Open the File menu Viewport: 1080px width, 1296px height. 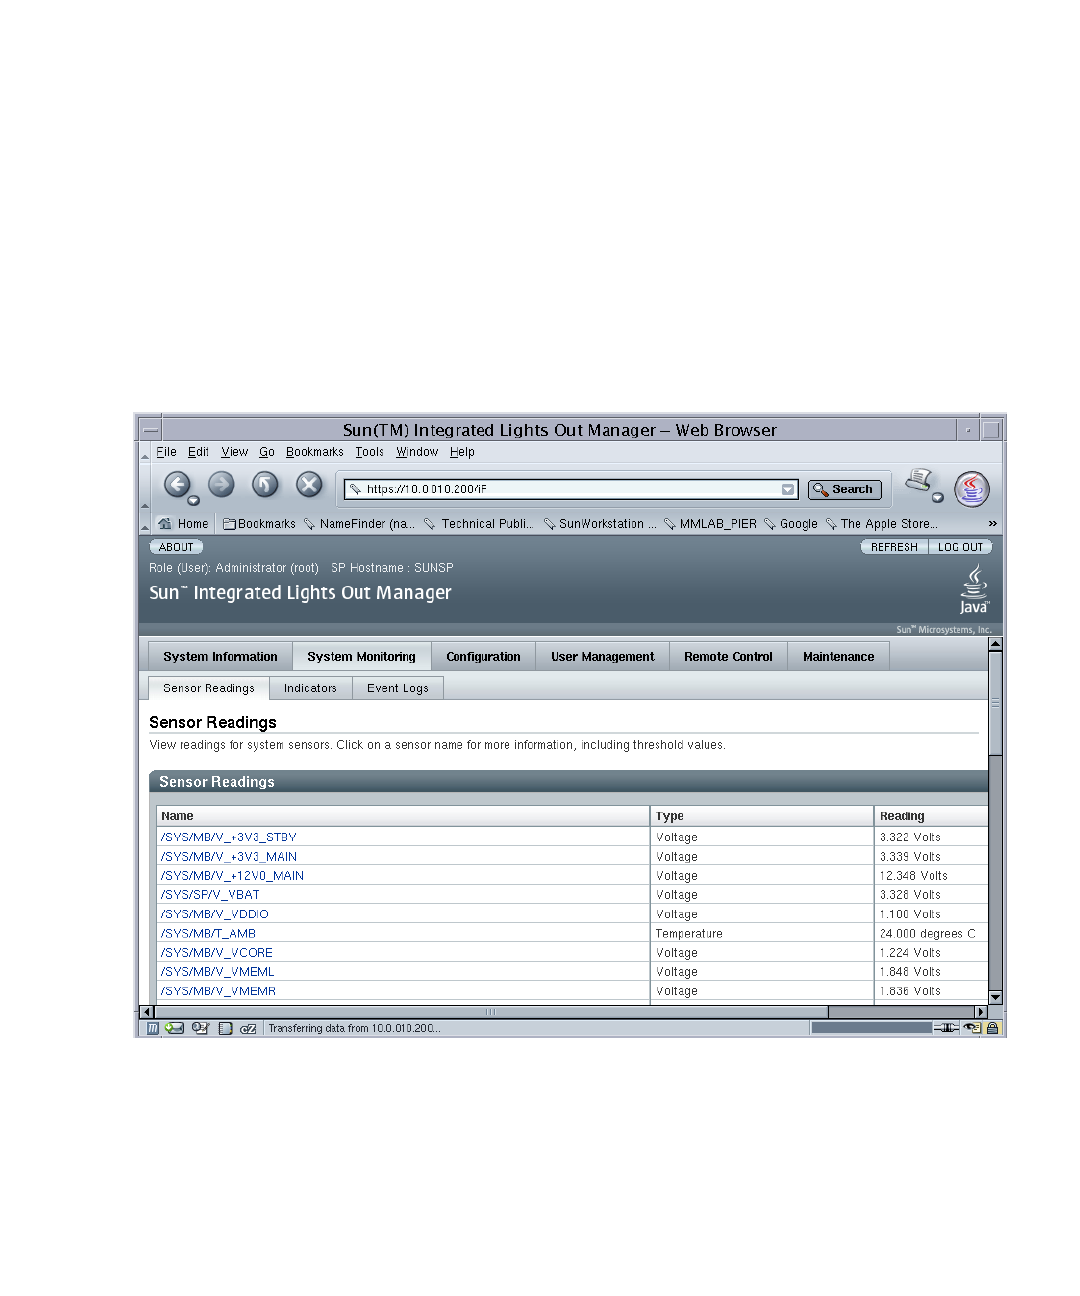click(x=166, y=452)
